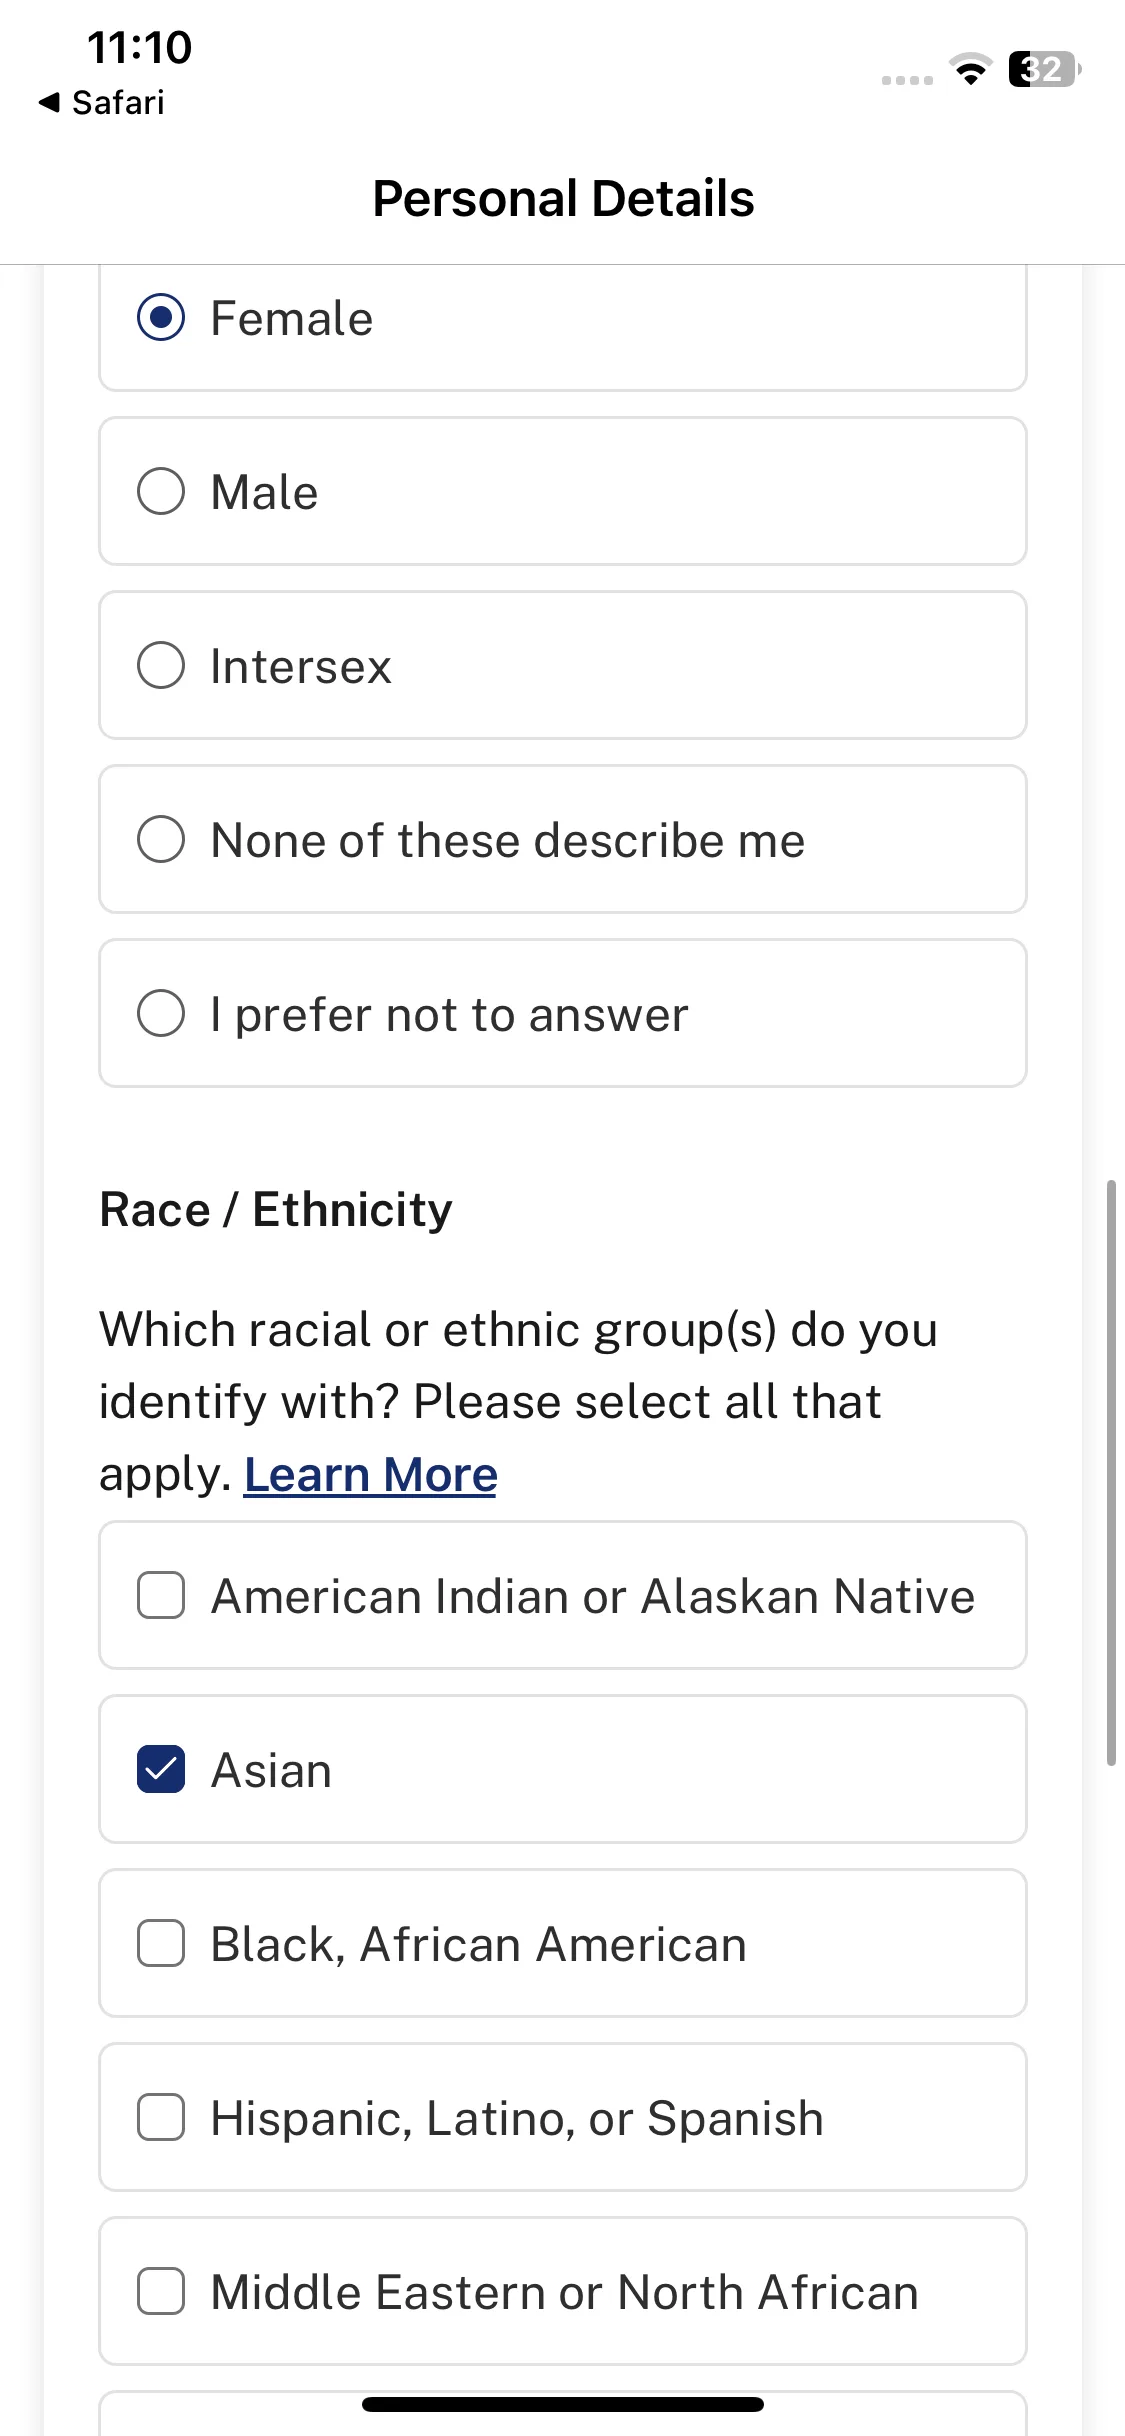Tap the clock showing 11:10
The width and height of the screenshot is (1125, 2436).
pos(139,47)
